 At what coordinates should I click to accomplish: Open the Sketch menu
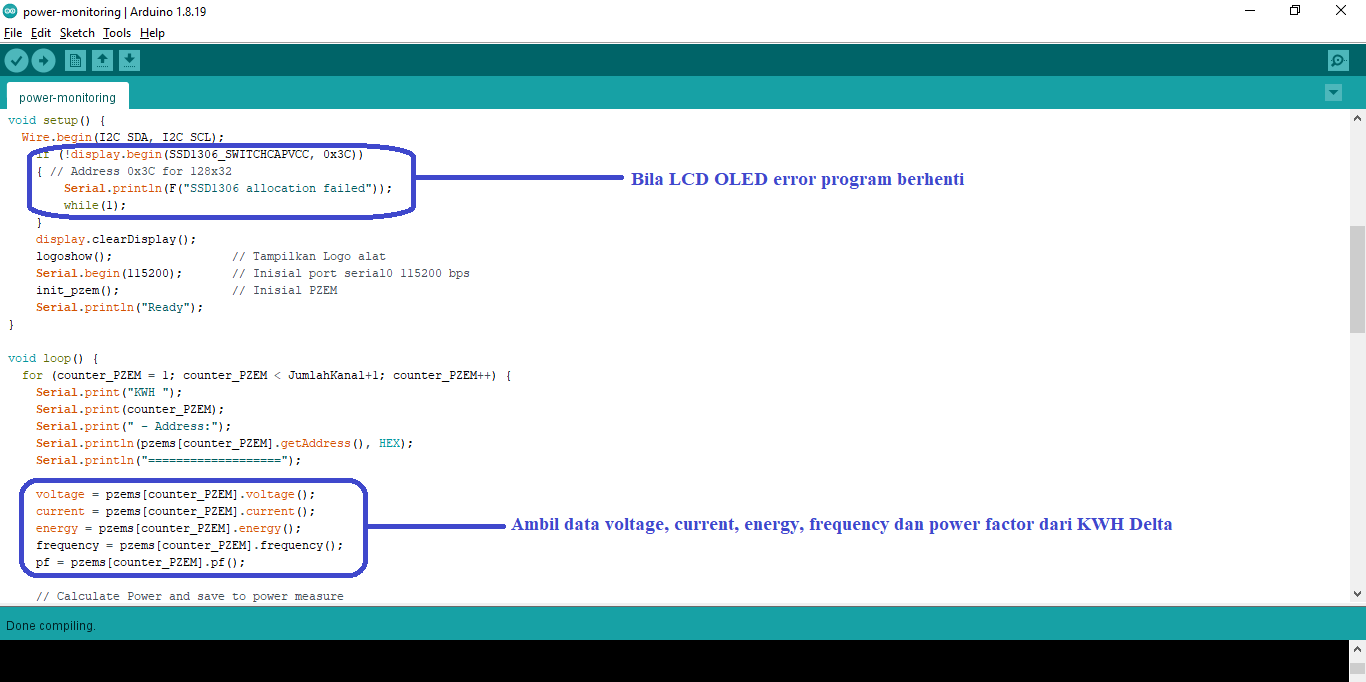(x=77, y=33)
